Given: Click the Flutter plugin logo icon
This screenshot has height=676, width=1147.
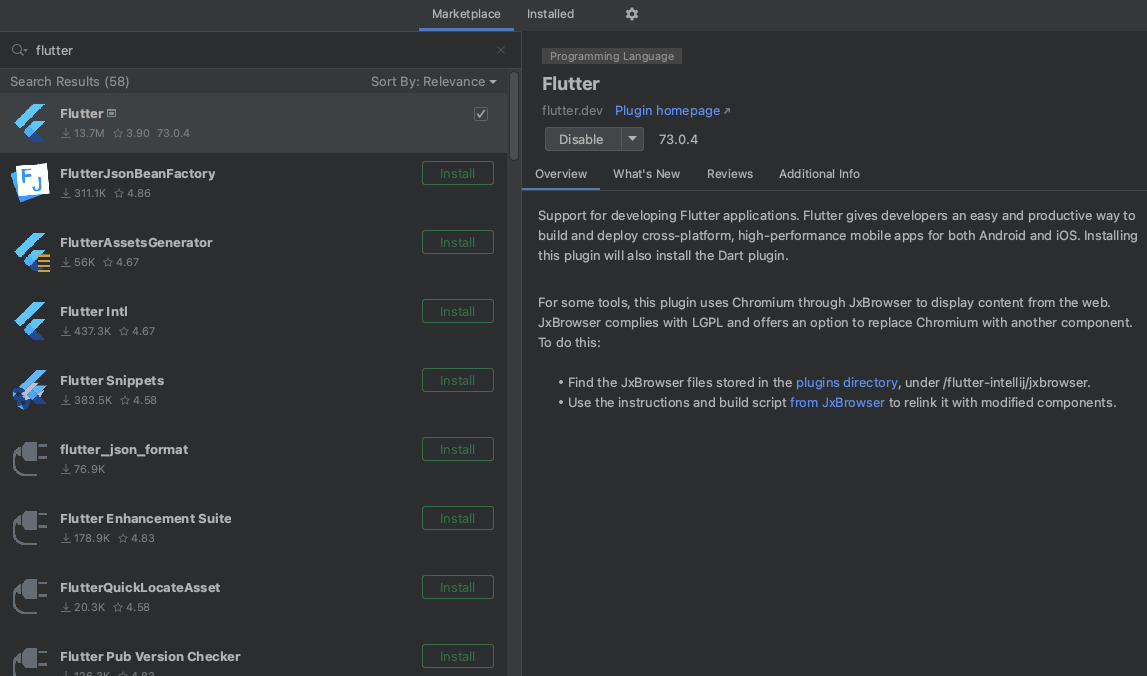Looking at the screenshot, I should [x=30, y=122].
